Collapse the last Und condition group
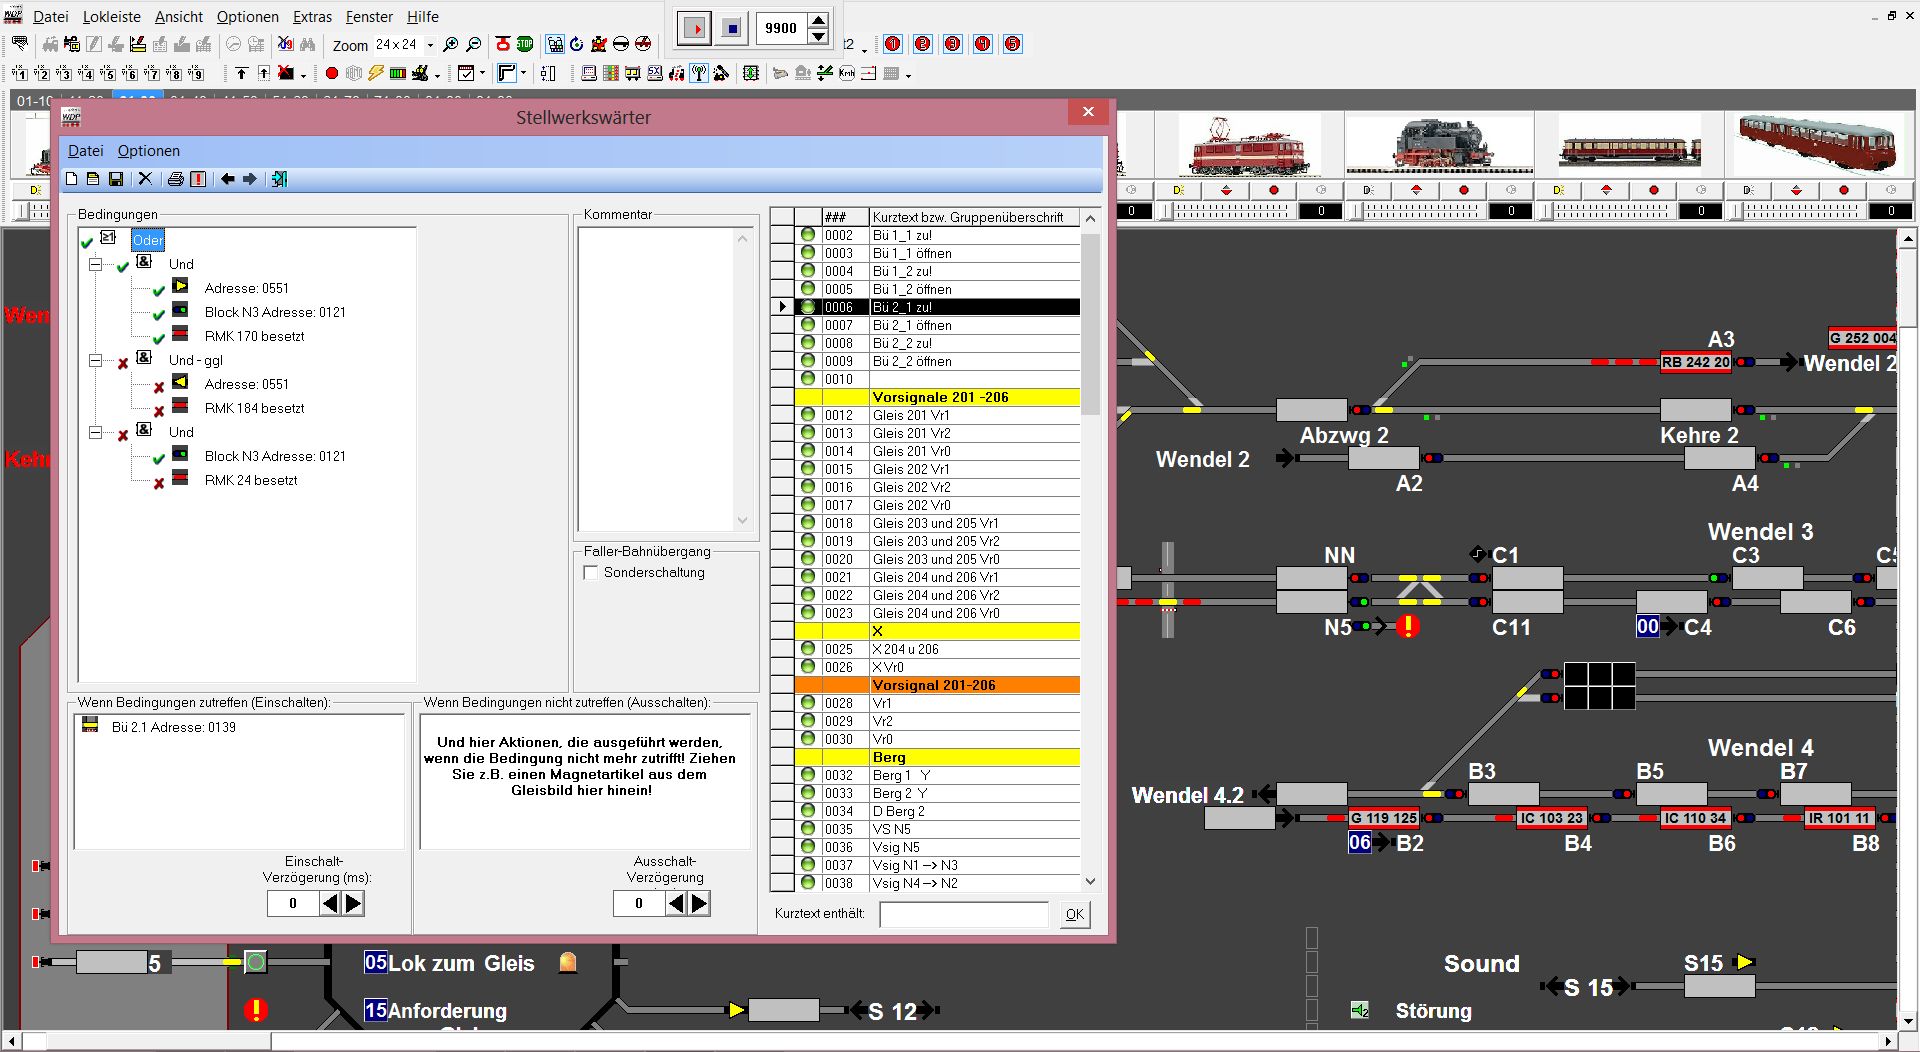 96,432
